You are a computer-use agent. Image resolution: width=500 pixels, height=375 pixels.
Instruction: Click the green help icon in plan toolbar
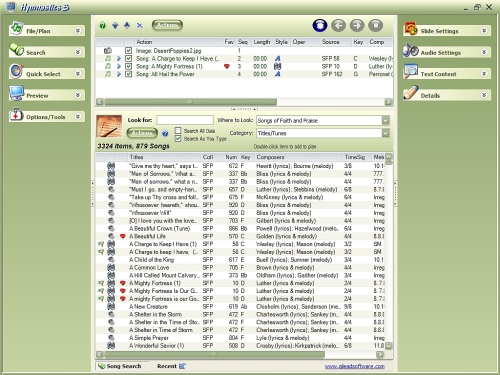[x=103, y=26]
